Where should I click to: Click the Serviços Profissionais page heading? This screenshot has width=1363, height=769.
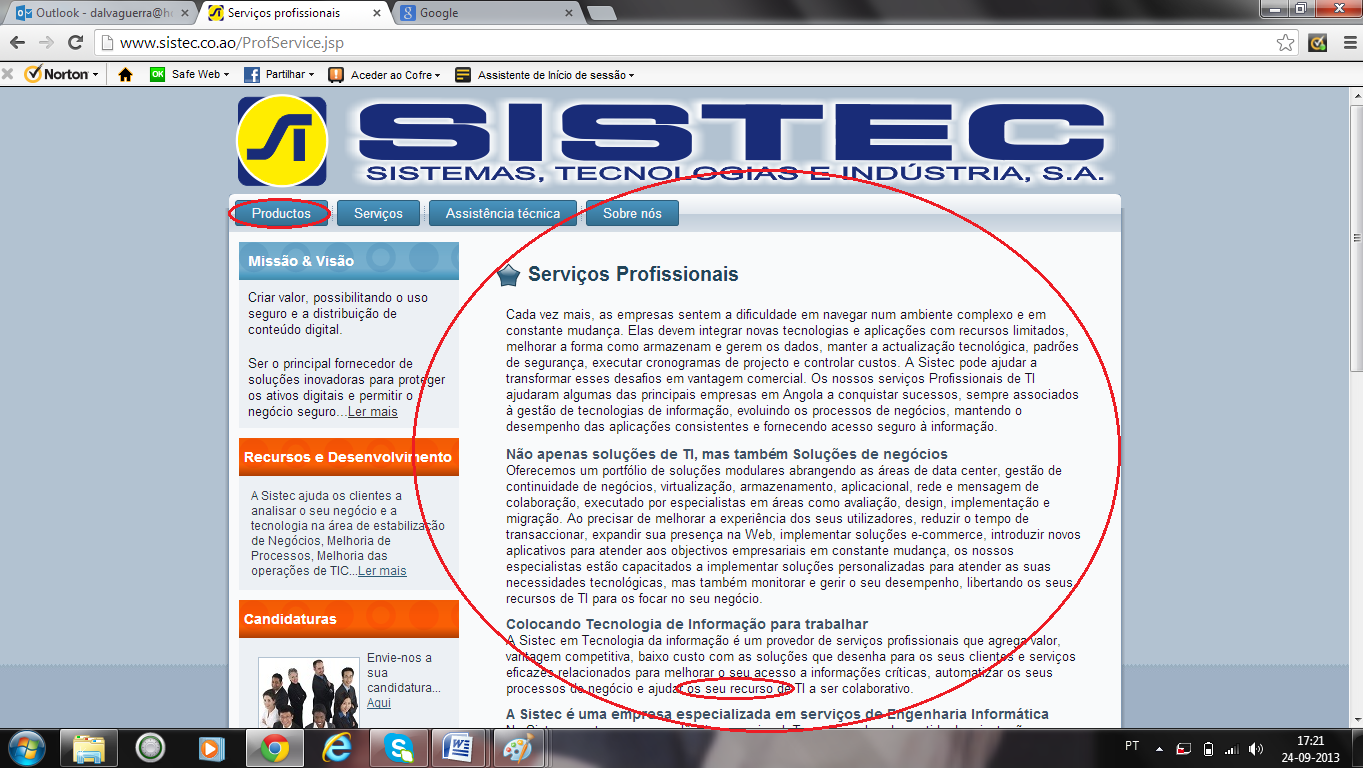pyautogui.click(x=633, y=274)
